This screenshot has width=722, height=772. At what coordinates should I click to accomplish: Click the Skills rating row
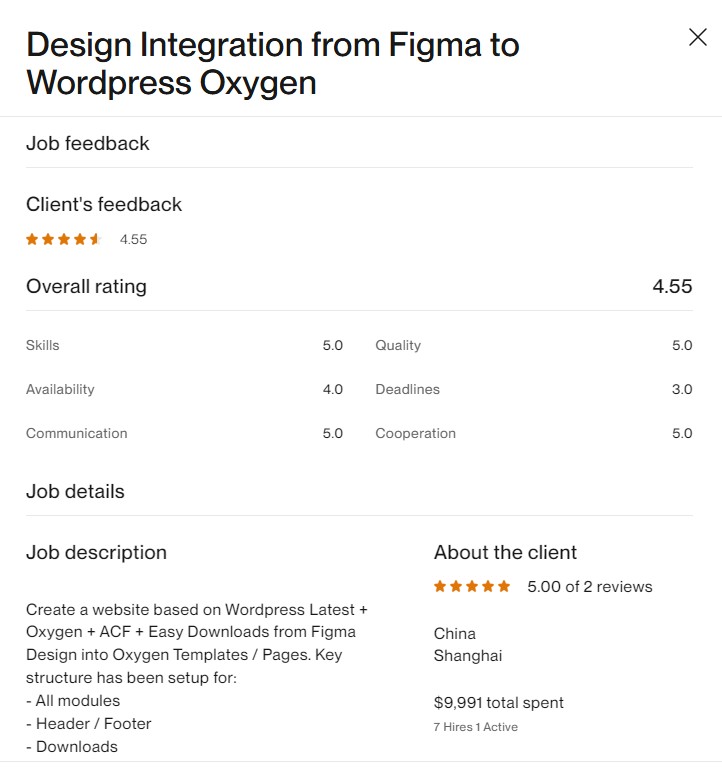coord(184,345)
